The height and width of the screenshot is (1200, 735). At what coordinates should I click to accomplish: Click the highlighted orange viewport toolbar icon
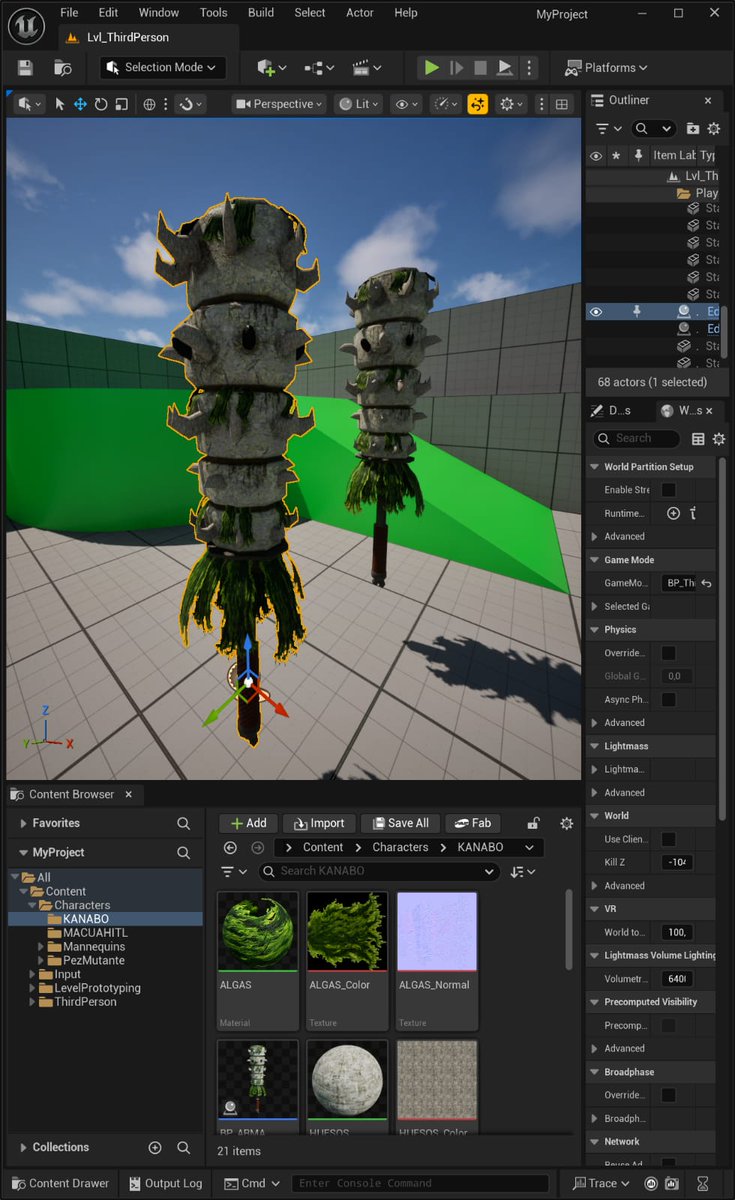click(x=478, y=104)
